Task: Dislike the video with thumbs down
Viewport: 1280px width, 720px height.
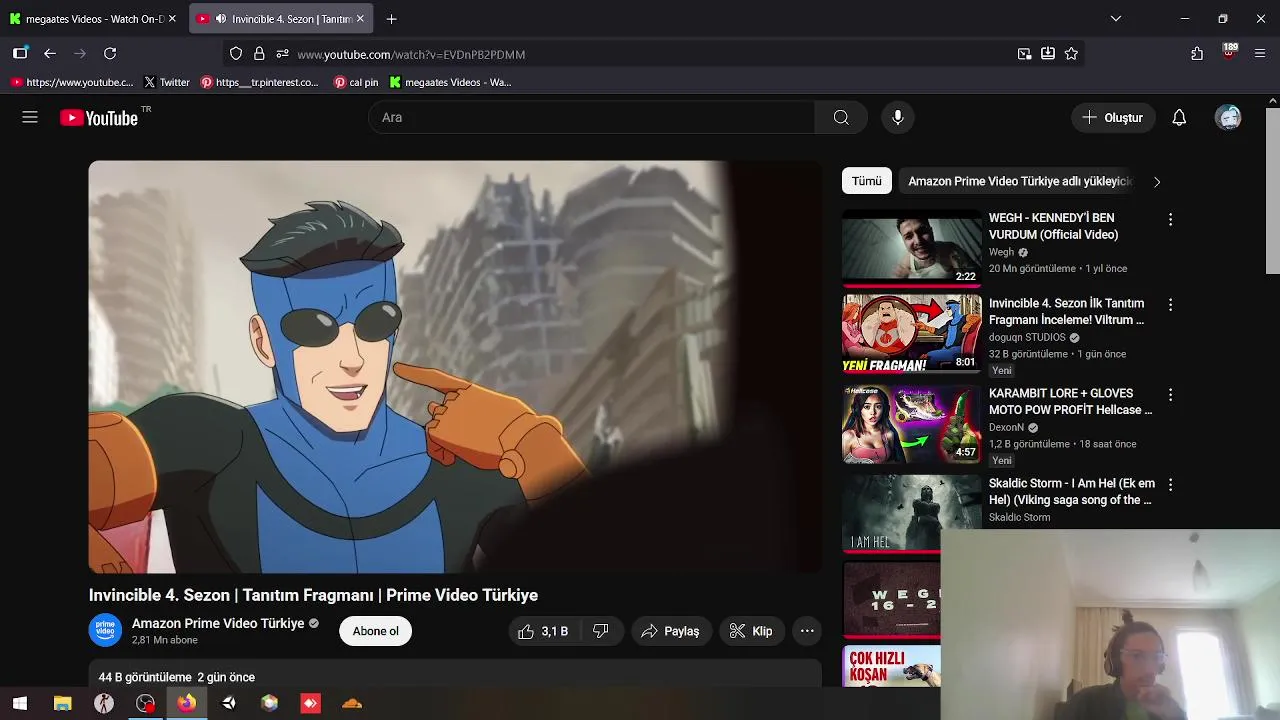Action: click(x=601, y=631)
